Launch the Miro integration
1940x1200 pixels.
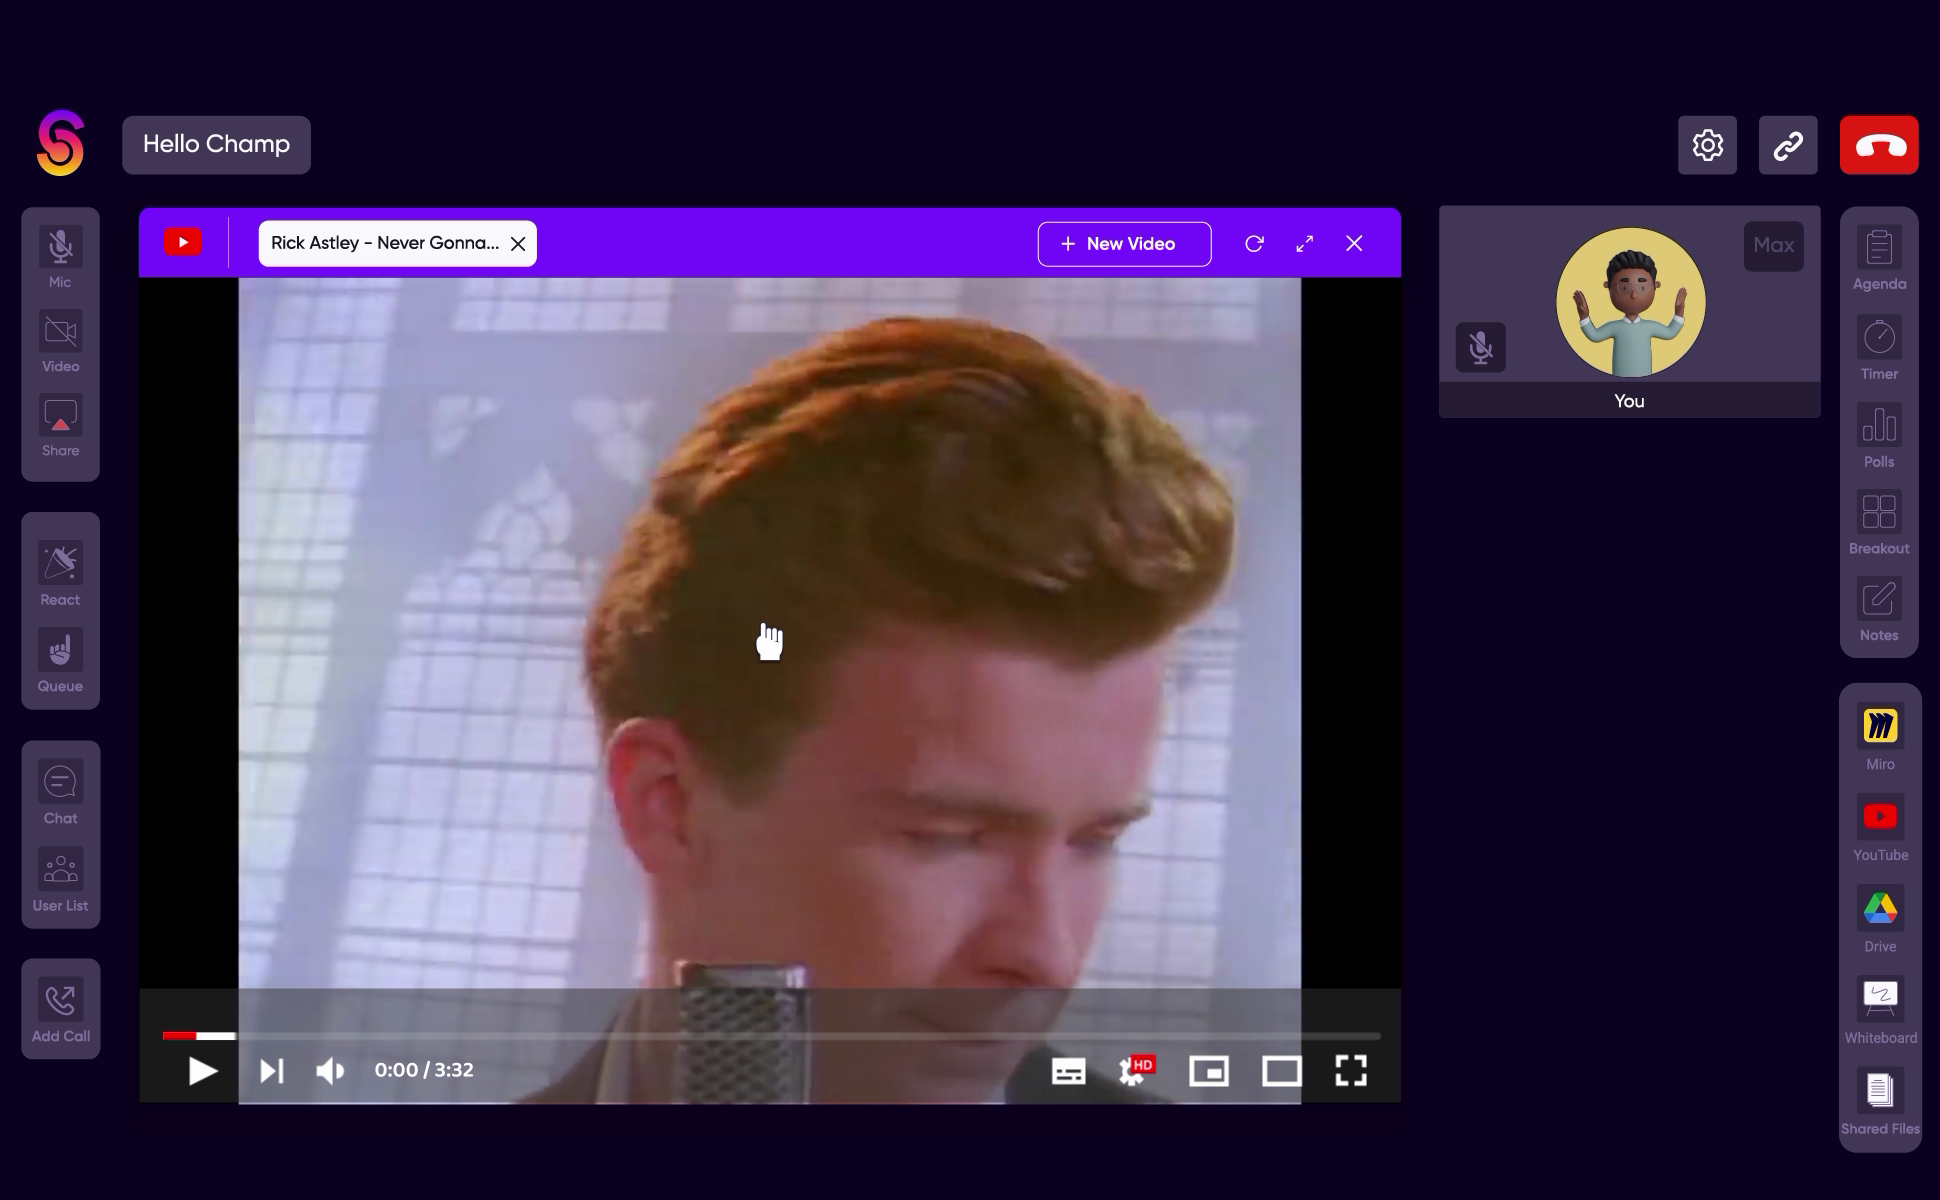coord(1880,738)
